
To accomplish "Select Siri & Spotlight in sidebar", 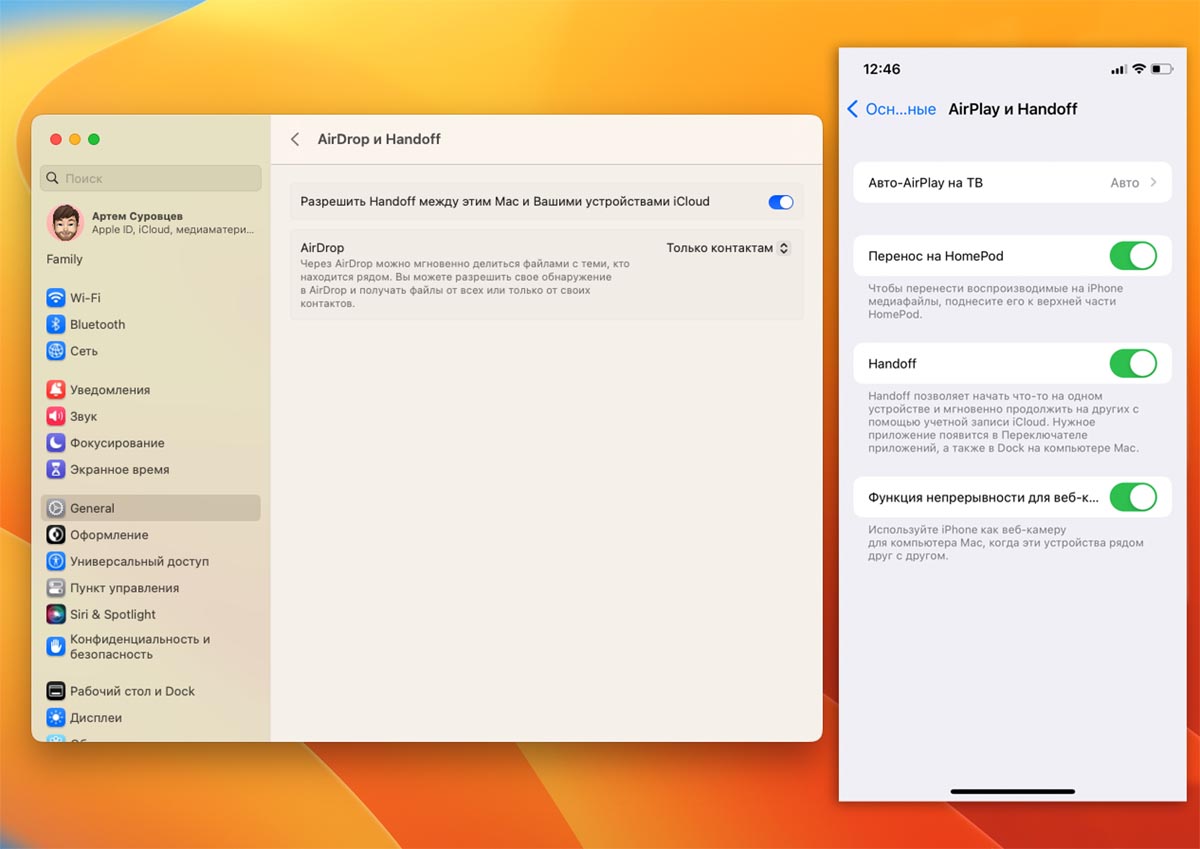I will (151, 615).
